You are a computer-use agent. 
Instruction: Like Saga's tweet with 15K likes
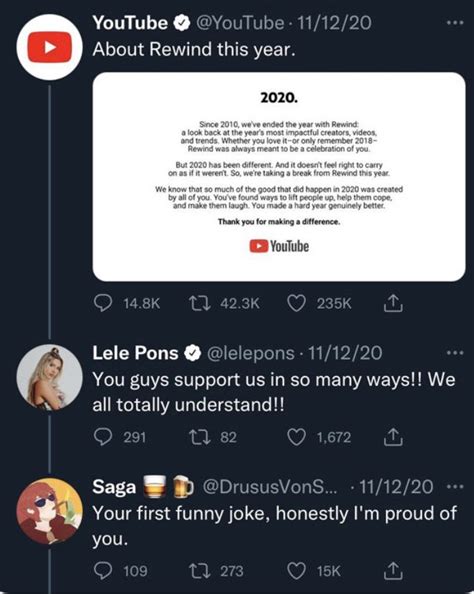[296, 571]
